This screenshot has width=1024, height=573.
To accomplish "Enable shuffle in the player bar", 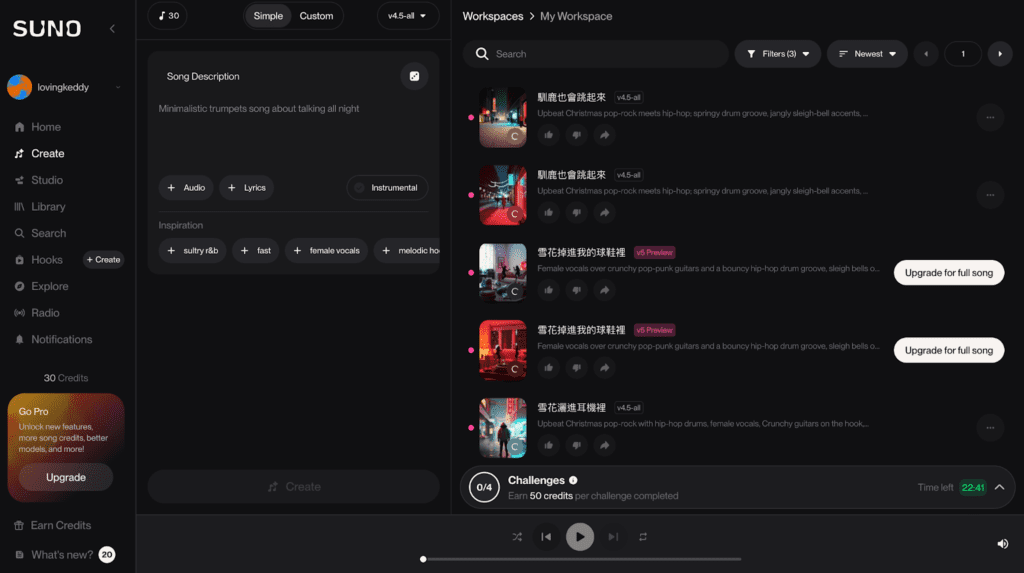I will coord(517,537).
